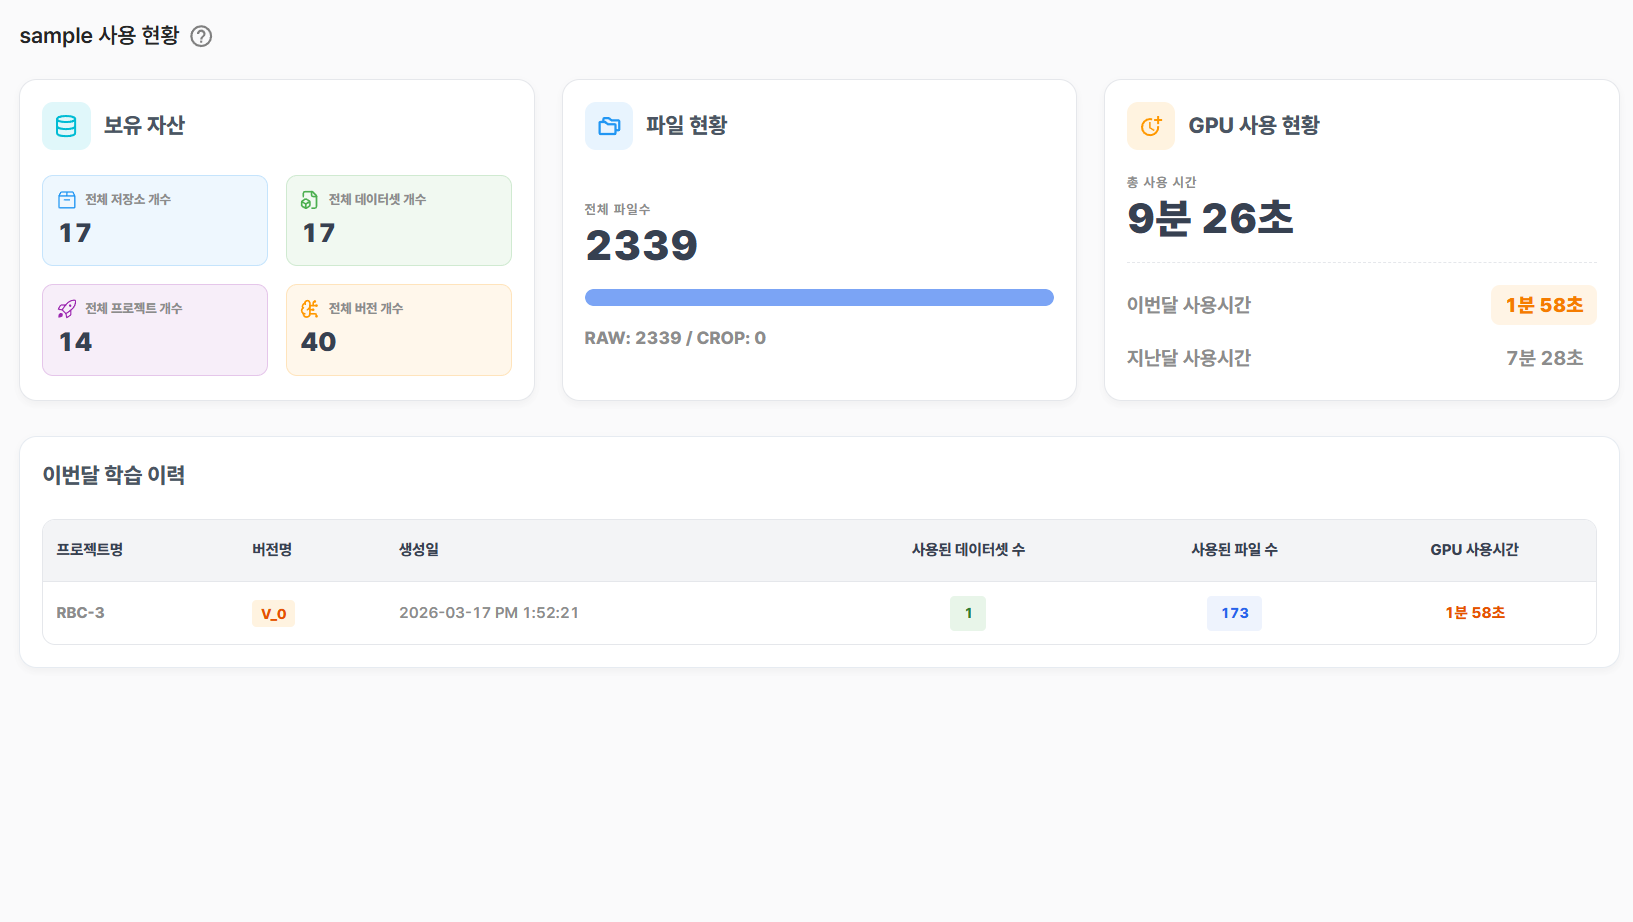Image resolution: width=1633 pixels, height=922 pixels.
Task: Select the RAW/CROP progress bar
Action: click(x=819, y=297)
